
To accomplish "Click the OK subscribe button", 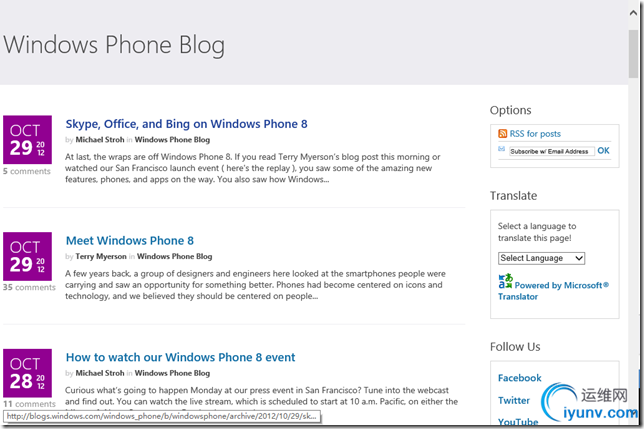I will (603, 151).
